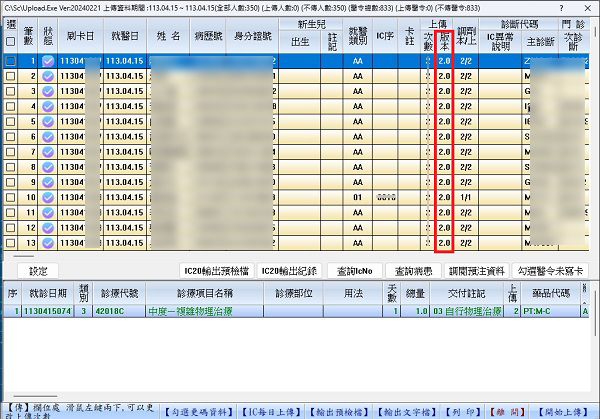Click the status check icon in row 8
Image resolution: width=600 pixels, height=419 pixels.
click(x=48, y=167)
